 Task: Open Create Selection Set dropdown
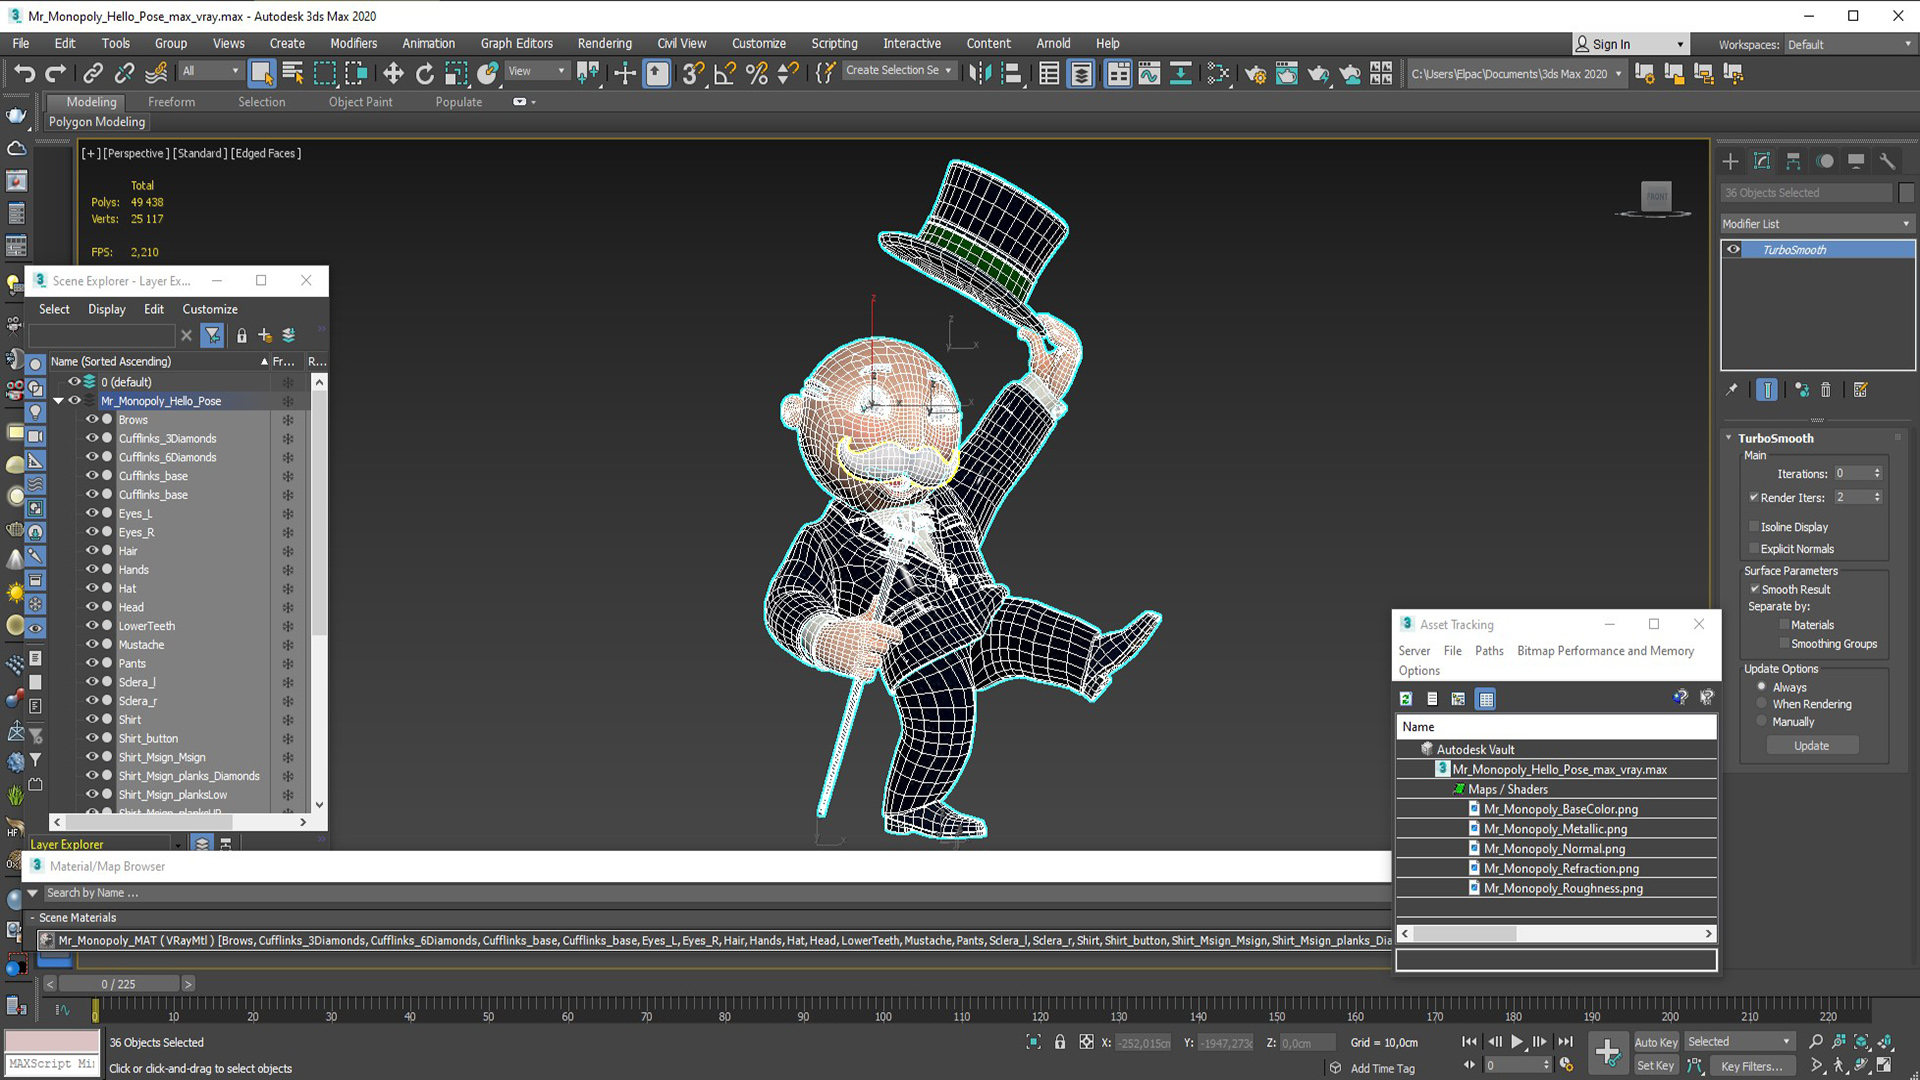click(x=898, y=70)
